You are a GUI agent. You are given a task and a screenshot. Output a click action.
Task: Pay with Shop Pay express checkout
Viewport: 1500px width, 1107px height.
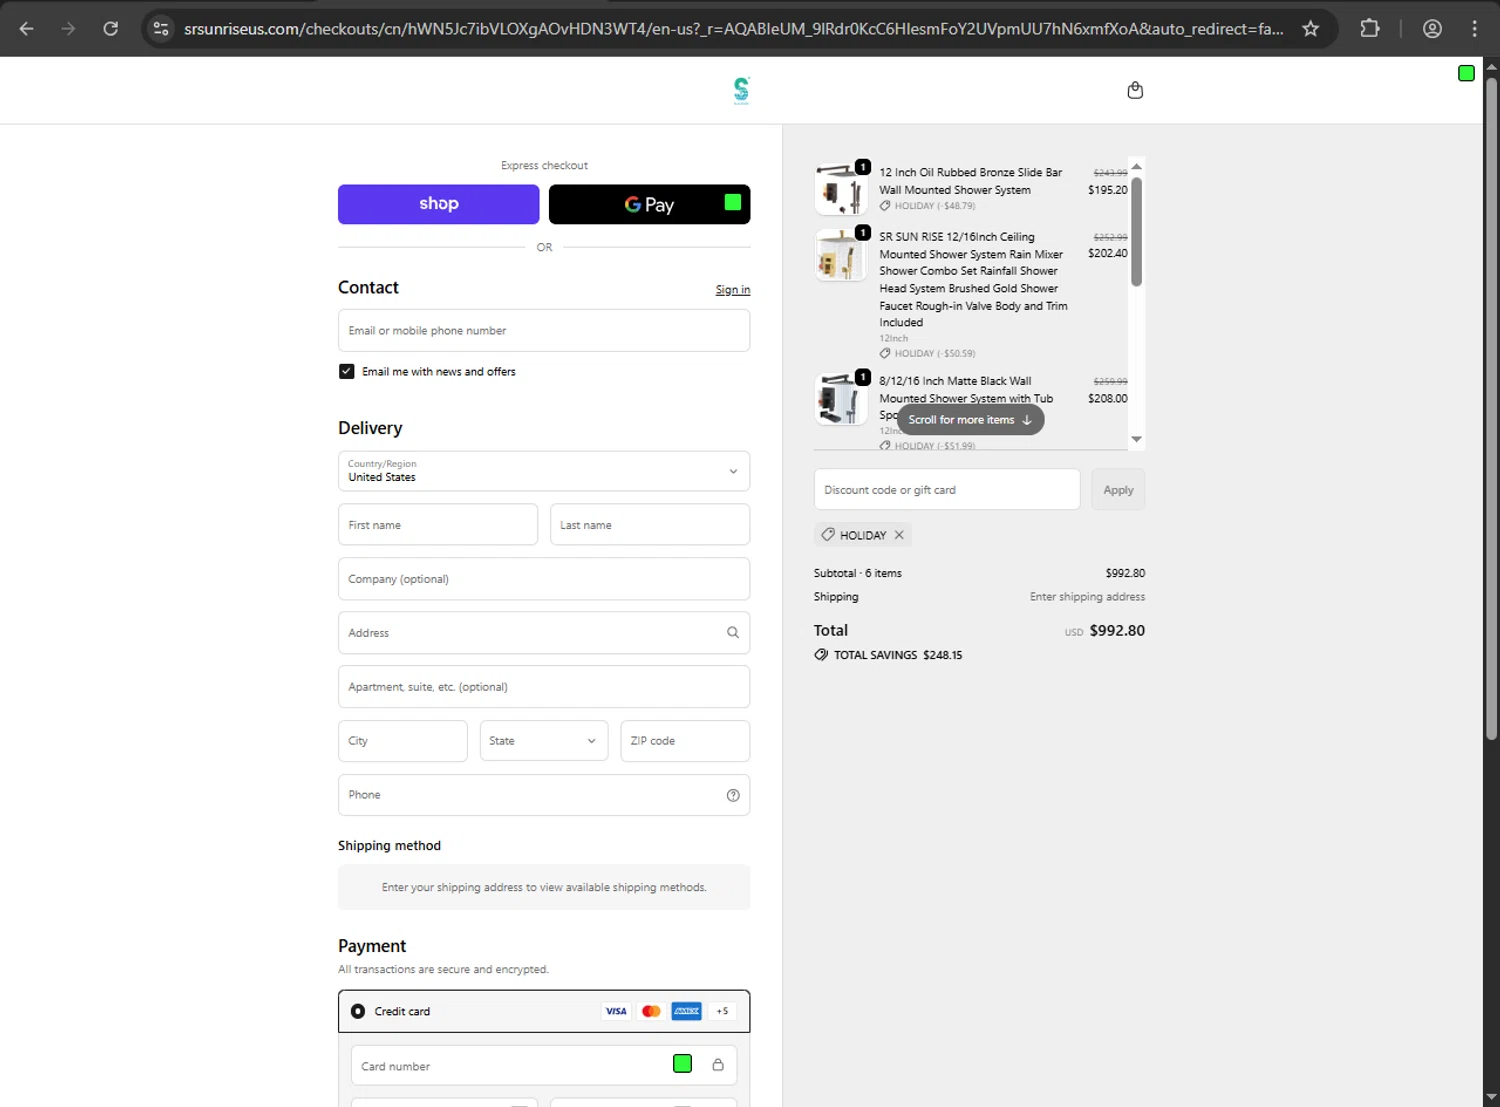(439, 204)
